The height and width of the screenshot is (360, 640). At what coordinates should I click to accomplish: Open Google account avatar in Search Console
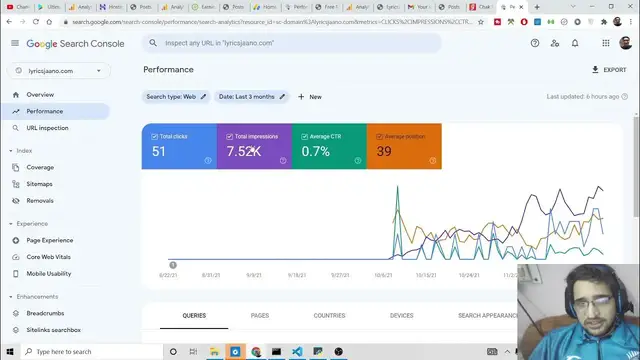tap(625, 43)
